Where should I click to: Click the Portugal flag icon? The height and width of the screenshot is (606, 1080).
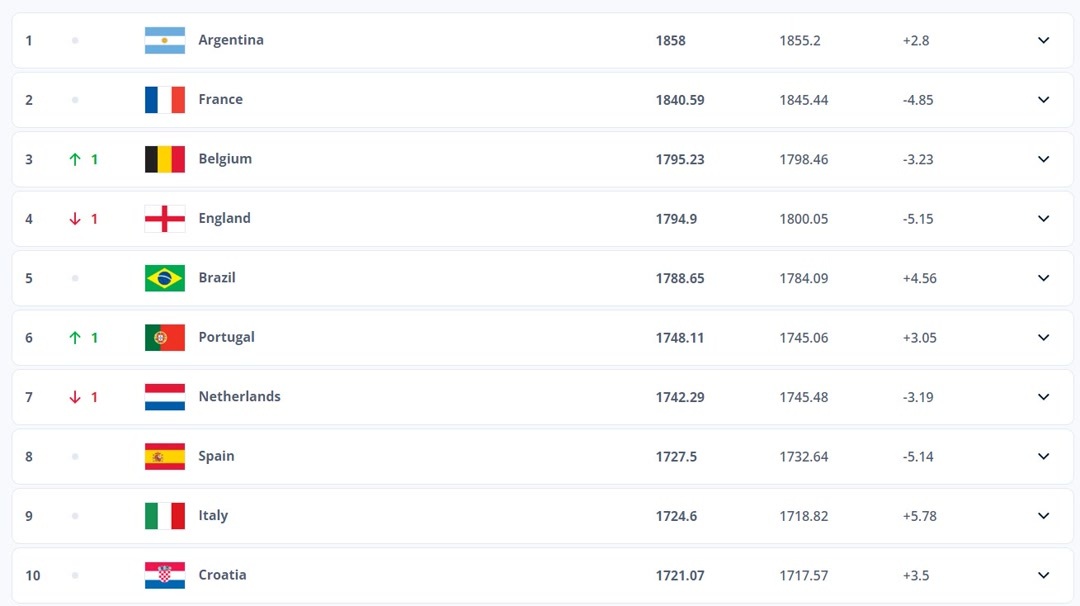165,338
